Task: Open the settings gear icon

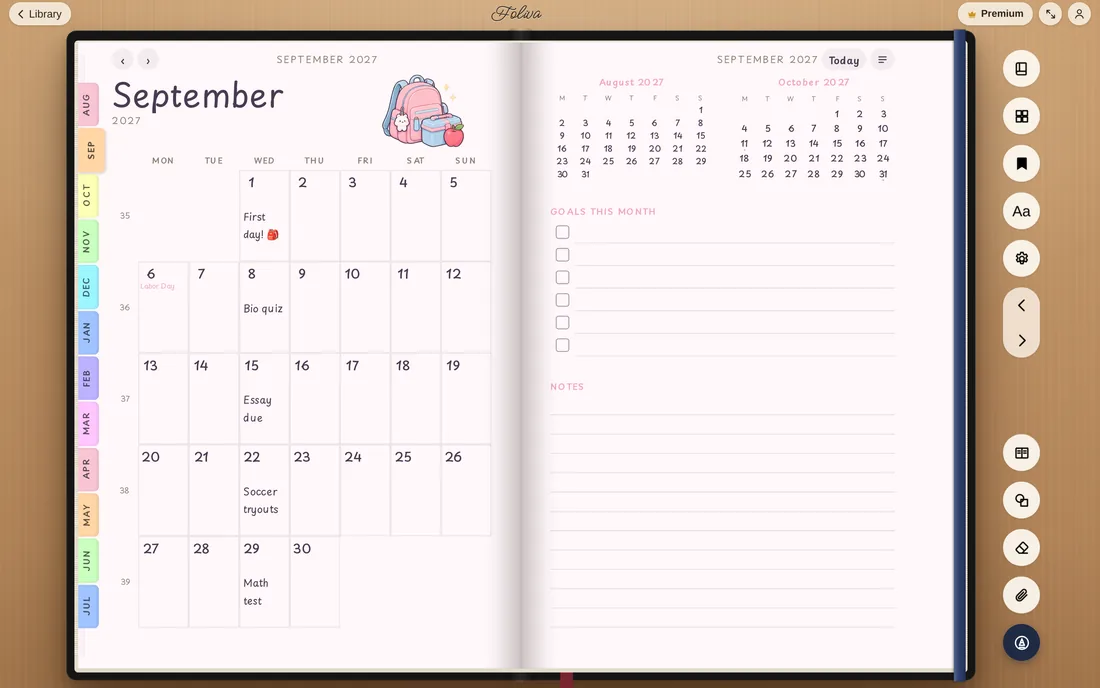Action: (x=1021, y=258)
